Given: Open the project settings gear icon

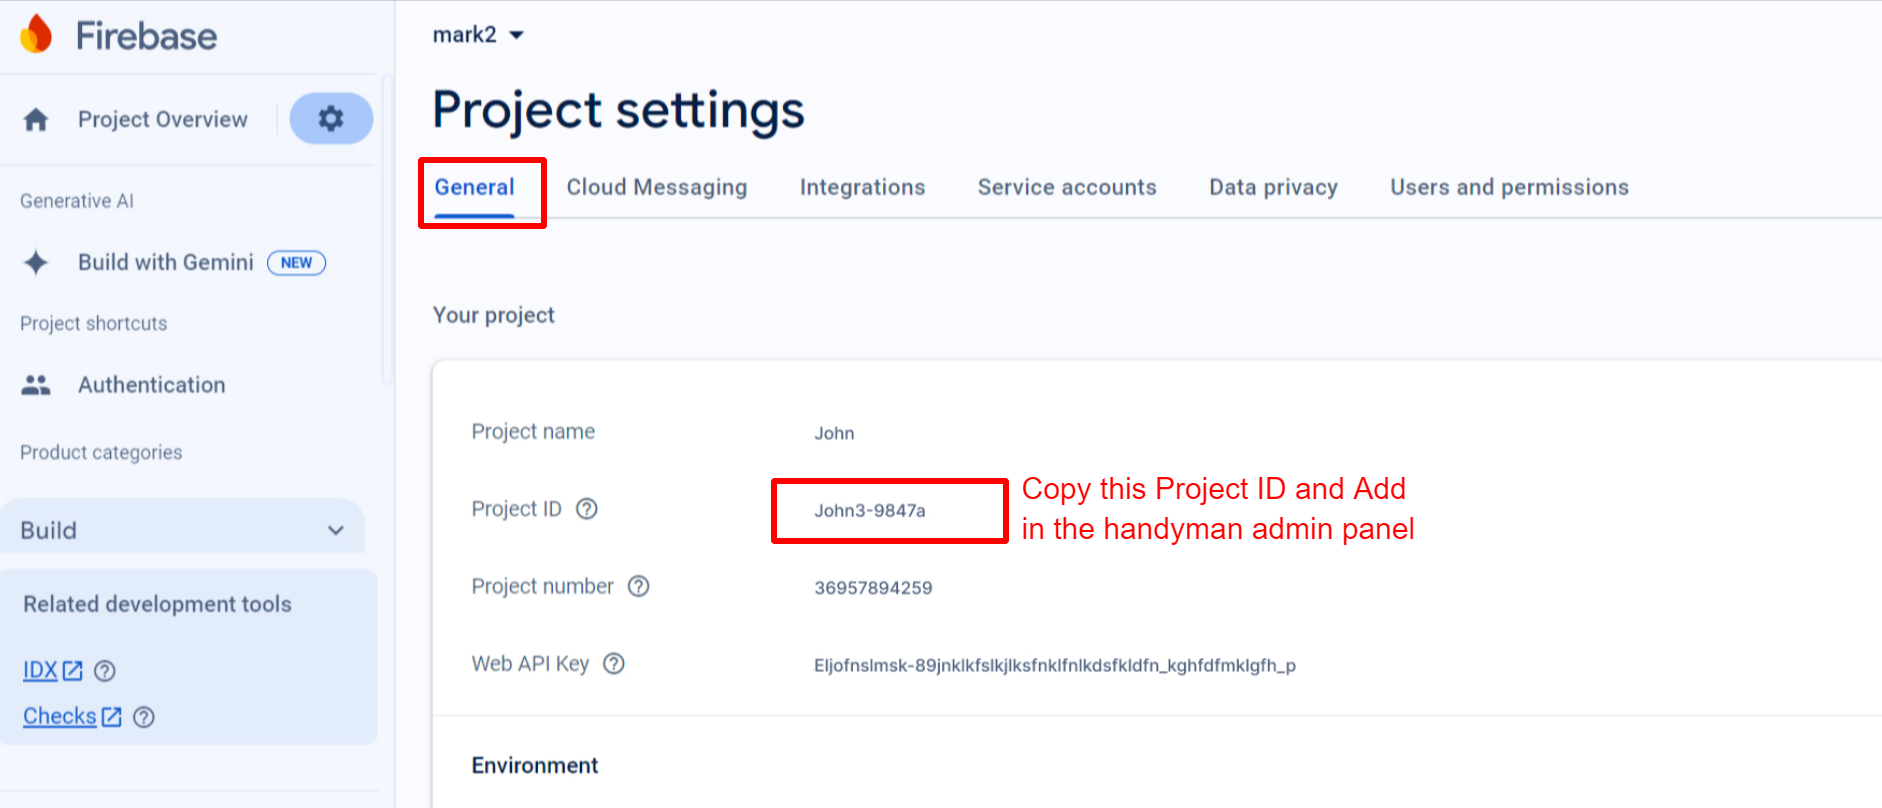Looking at the screenshot, I should coord(331,119).
